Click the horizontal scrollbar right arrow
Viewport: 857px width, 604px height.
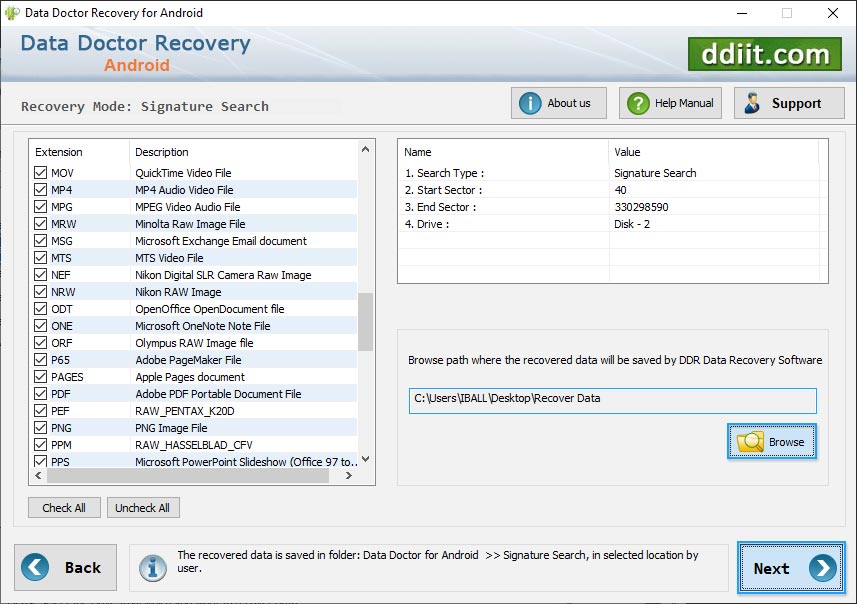pyautogui.click(x=350, y=477)
